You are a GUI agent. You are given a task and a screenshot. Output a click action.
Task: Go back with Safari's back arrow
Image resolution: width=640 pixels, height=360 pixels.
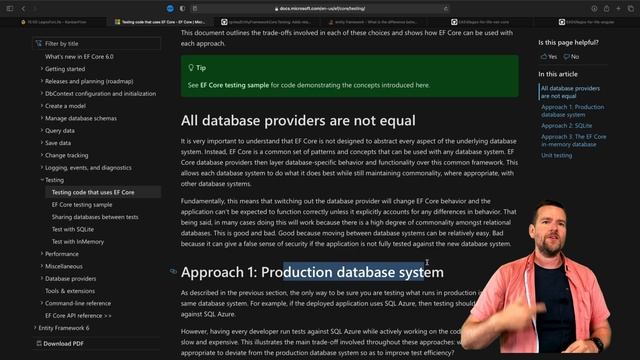(23, 8)
